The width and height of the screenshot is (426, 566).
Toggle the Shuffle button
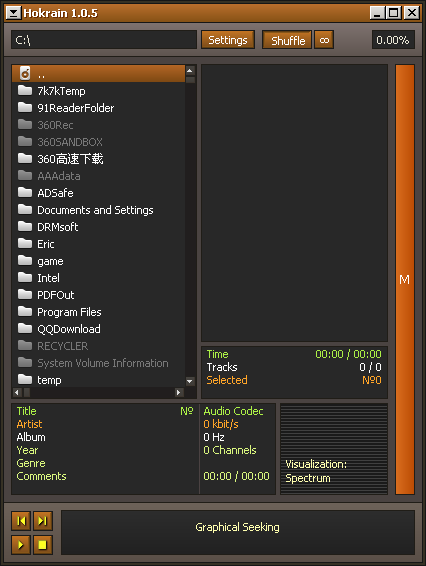287,40
